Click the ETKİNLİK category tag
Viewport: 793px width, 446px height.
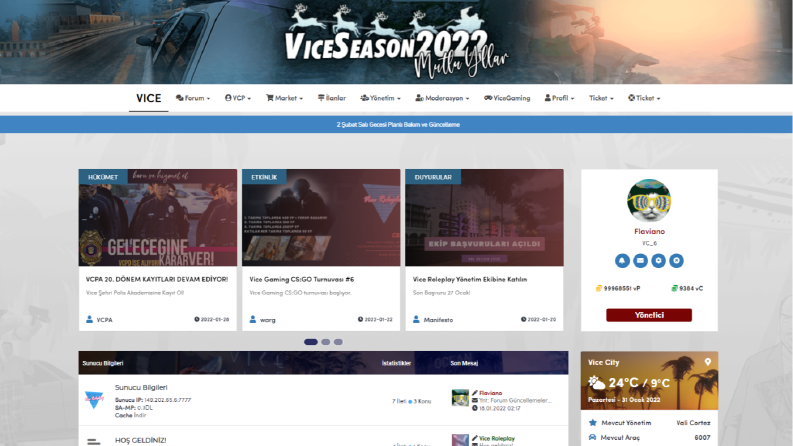pos(264,177)
